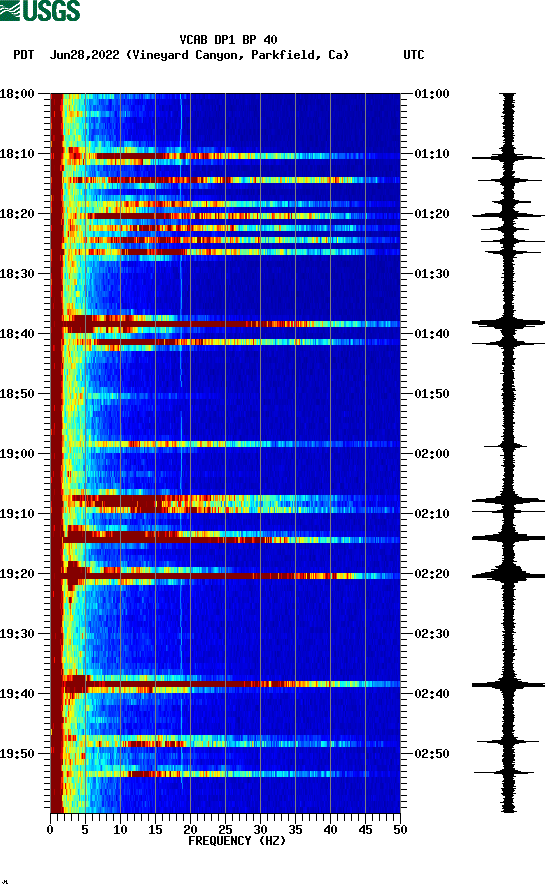Viewport: 552px width, 893px height.
Task: Click the 01:20 UTC time label
Action: pos(432,214)
